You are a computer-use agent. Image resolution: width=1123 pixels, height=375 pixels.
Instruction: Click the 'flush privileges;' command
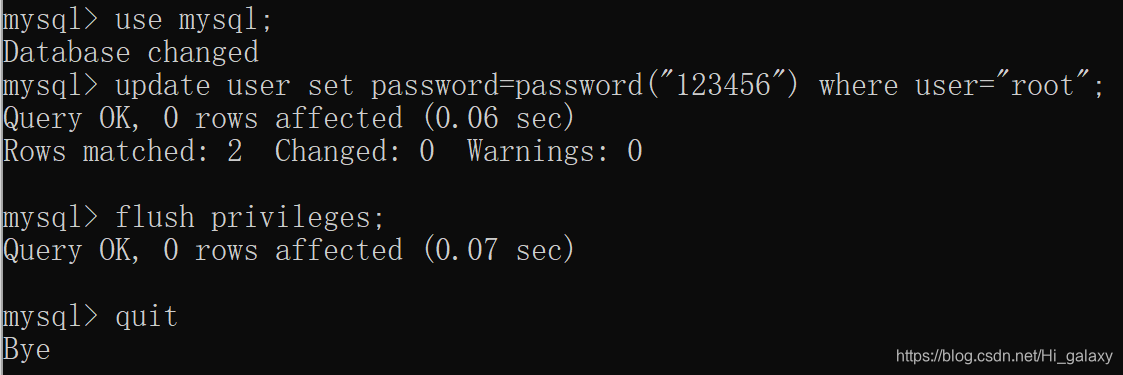pos(251,218)
